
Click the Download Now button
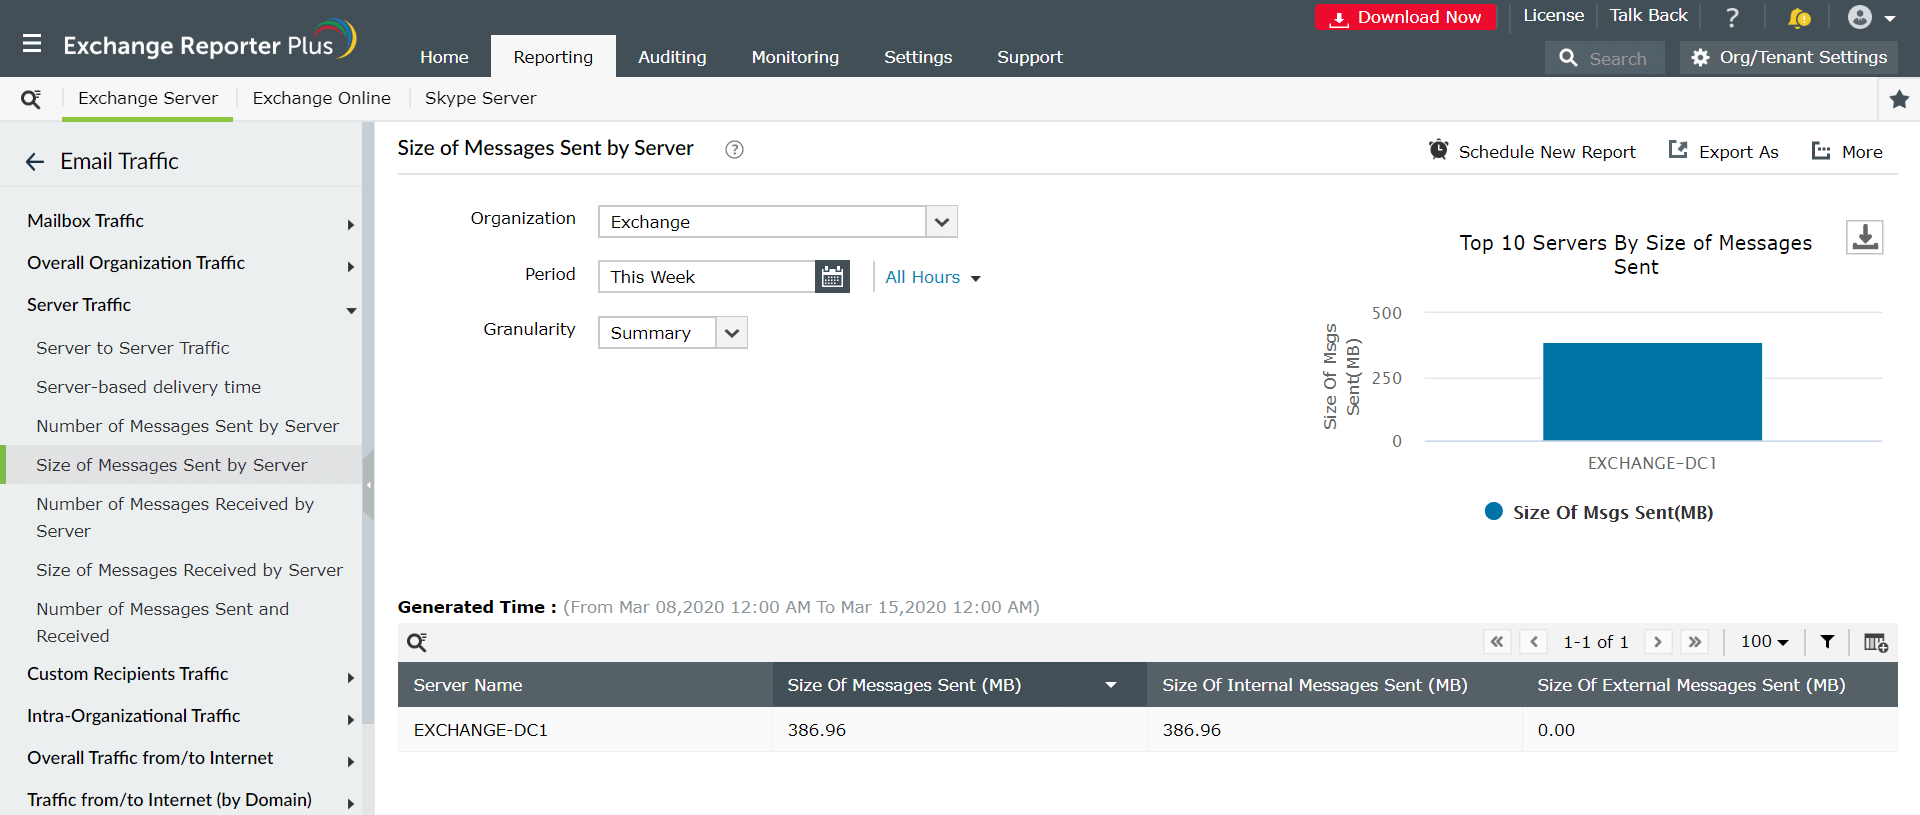click(1406, 17)
